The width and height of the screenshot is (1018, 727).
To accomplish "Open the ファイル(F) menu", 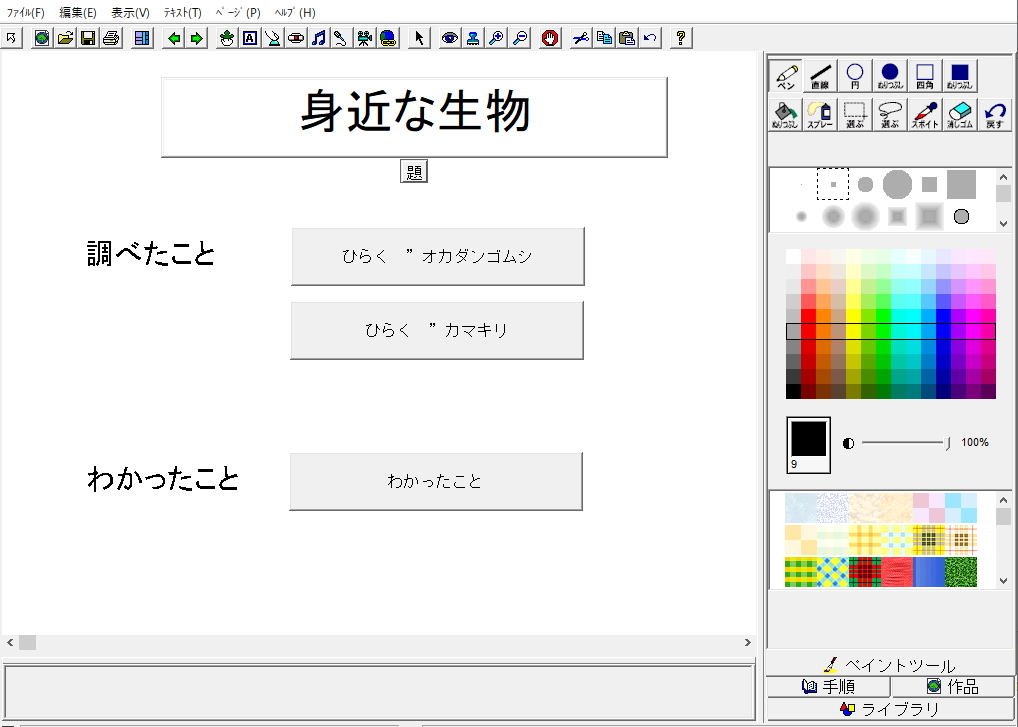I will [x=26, y=13].
